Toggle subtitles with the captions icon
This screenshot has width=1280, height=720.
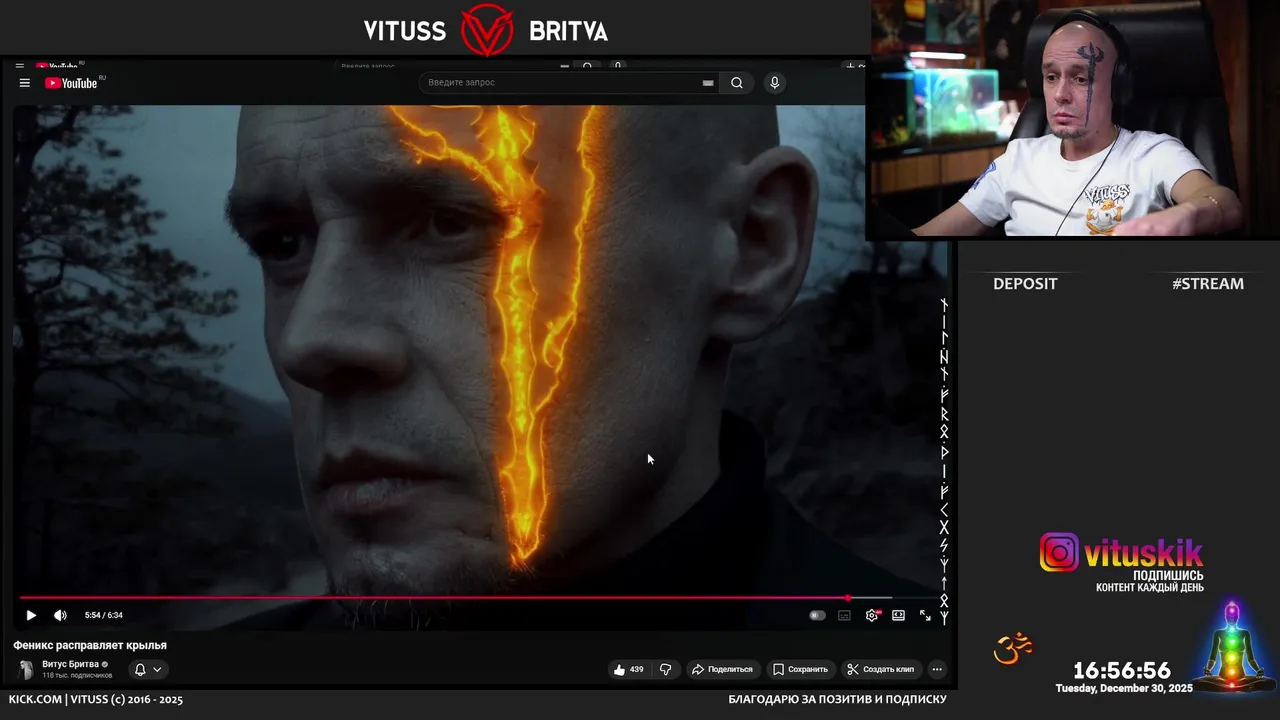point(844,615)
